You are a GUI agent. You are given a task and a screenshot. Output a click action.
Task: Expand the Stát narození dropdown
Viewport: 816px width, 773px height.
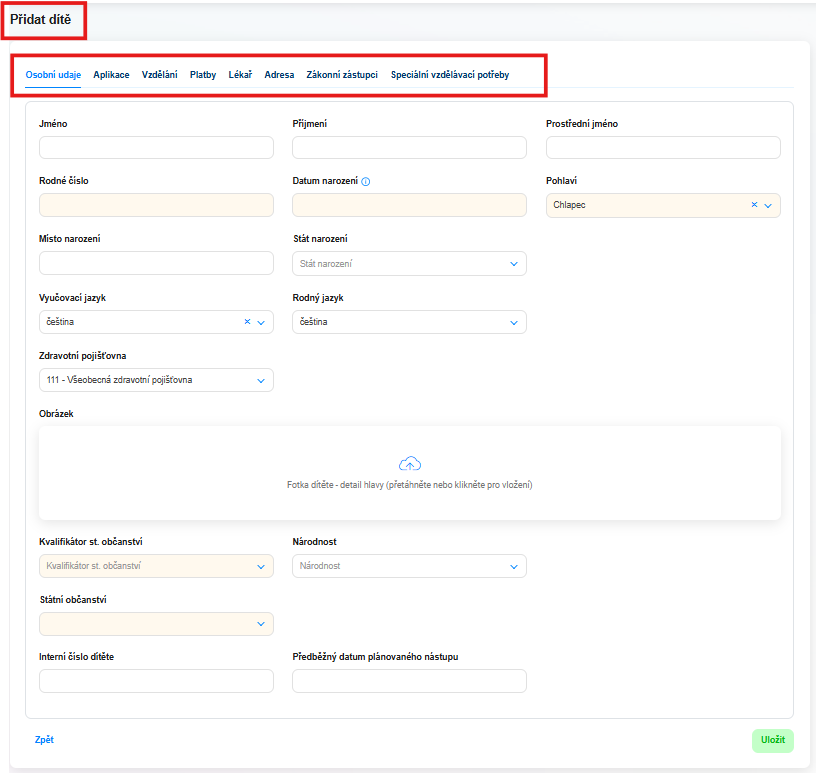514,264
